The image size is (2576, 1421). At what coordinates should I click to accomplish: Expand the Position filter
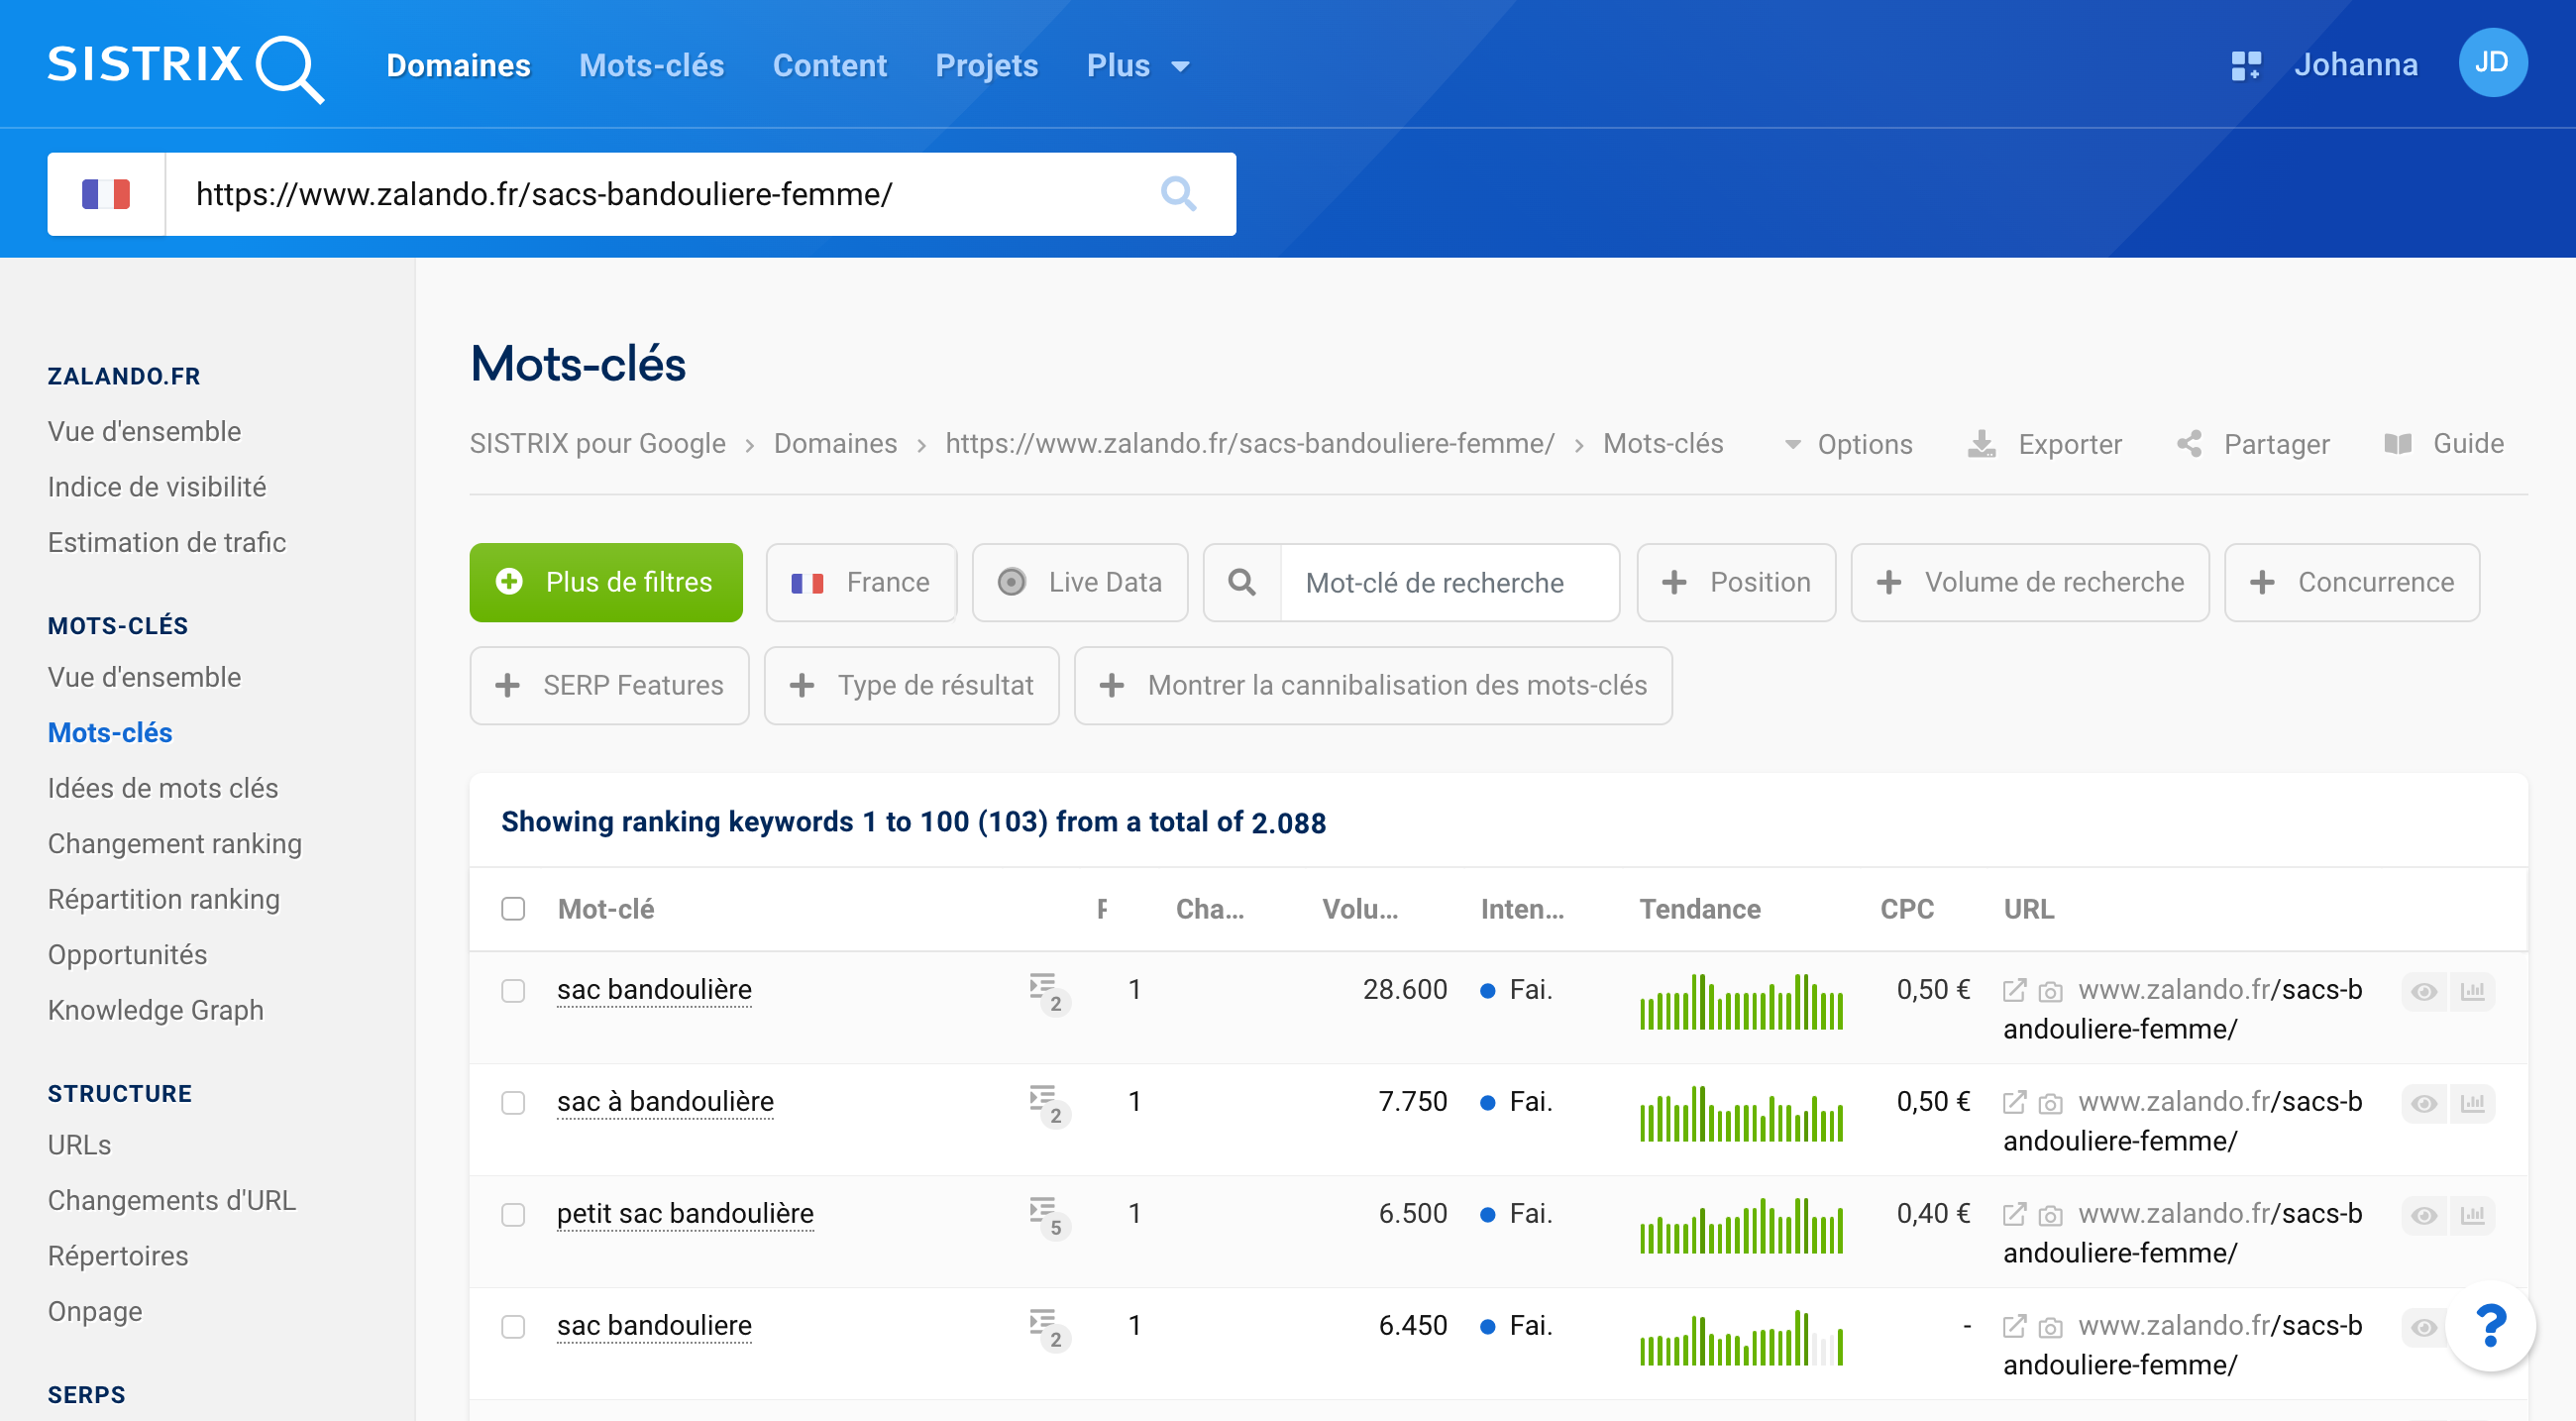coord(1736,582)
